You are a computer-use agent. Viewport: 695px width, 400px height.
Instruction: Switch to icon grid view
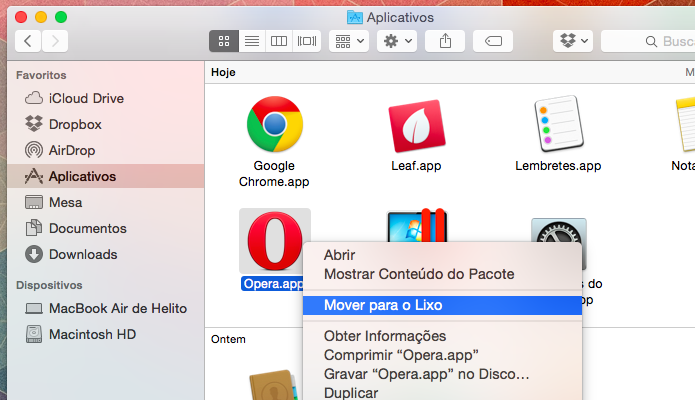224,41
